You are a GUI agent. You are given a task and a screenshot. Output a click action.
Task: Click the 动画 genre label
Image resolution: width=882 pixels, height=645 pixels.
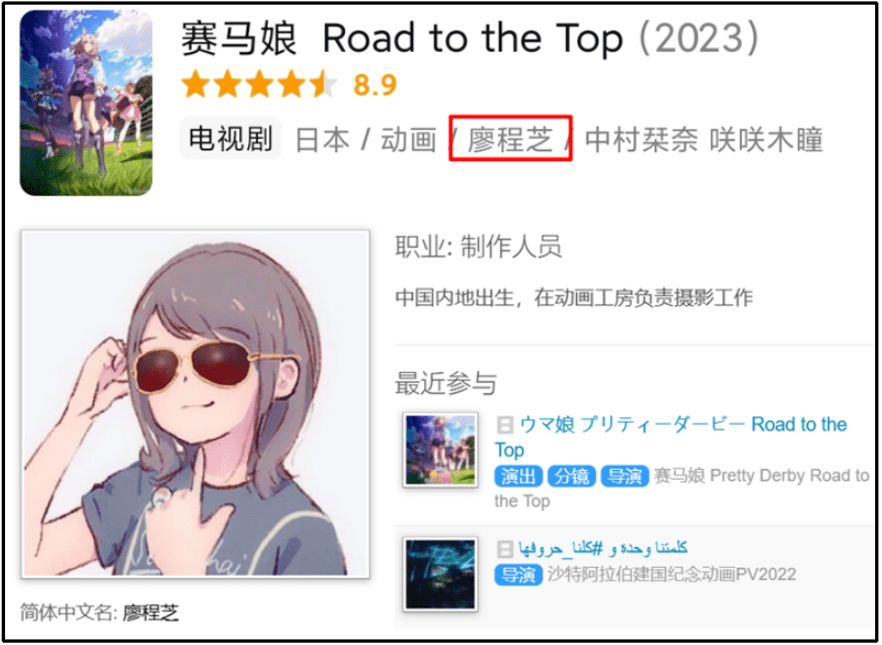click(409, 139)
